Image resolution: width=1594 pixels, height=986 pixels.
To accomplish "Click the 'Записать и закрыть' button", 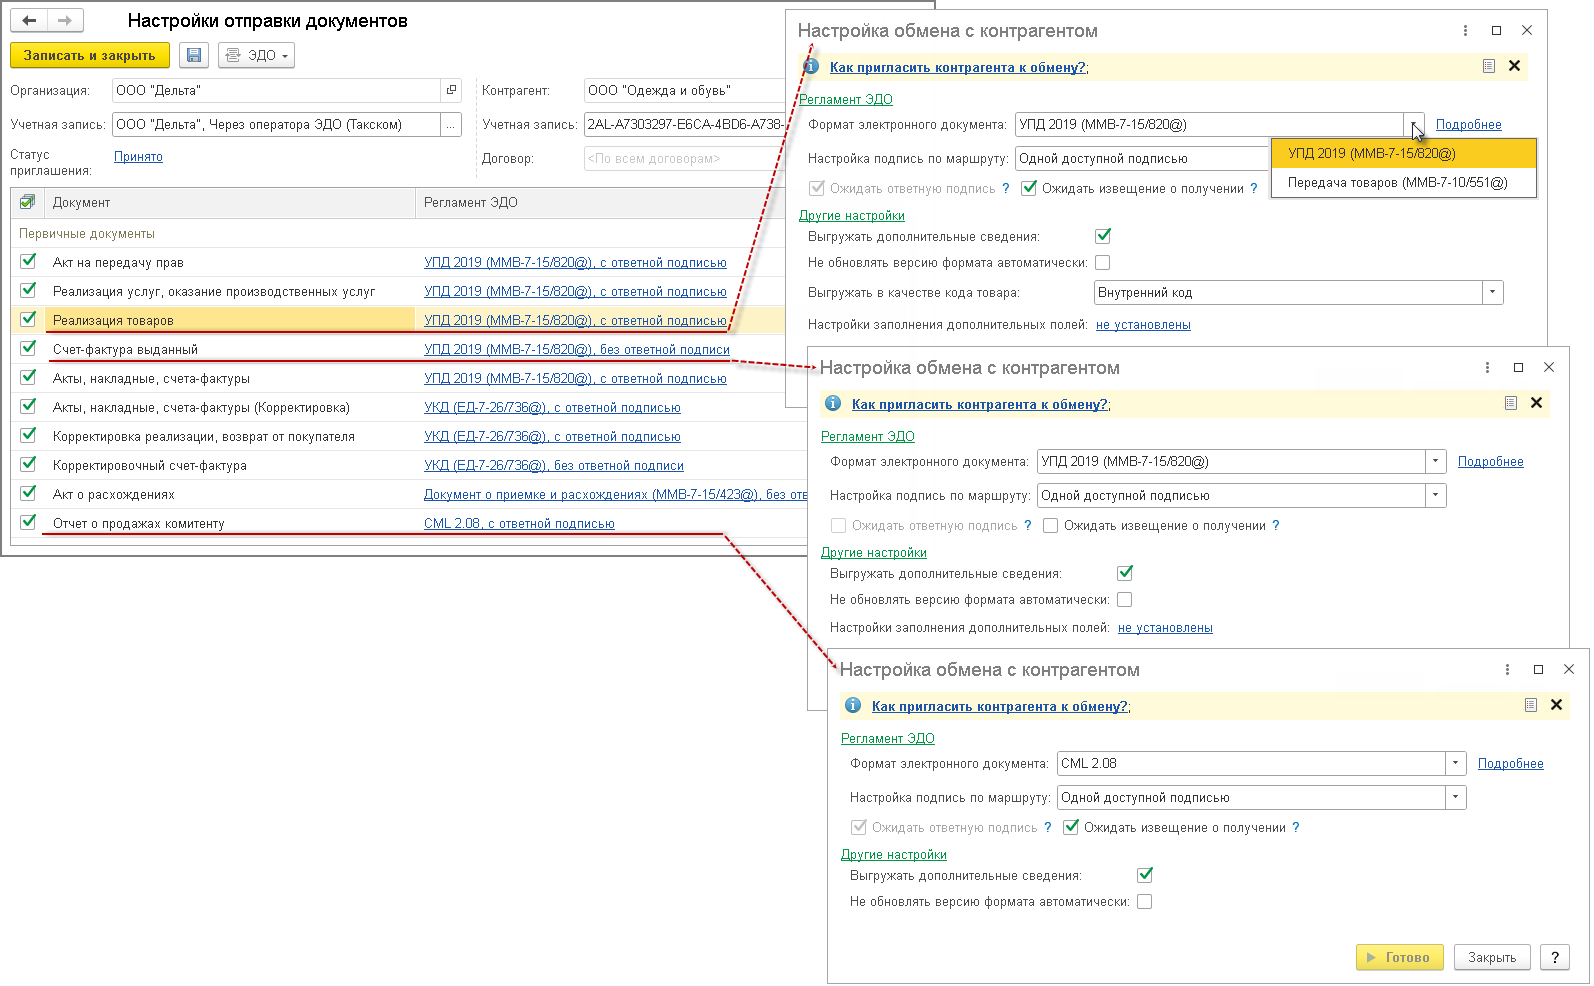I will 89,56.
